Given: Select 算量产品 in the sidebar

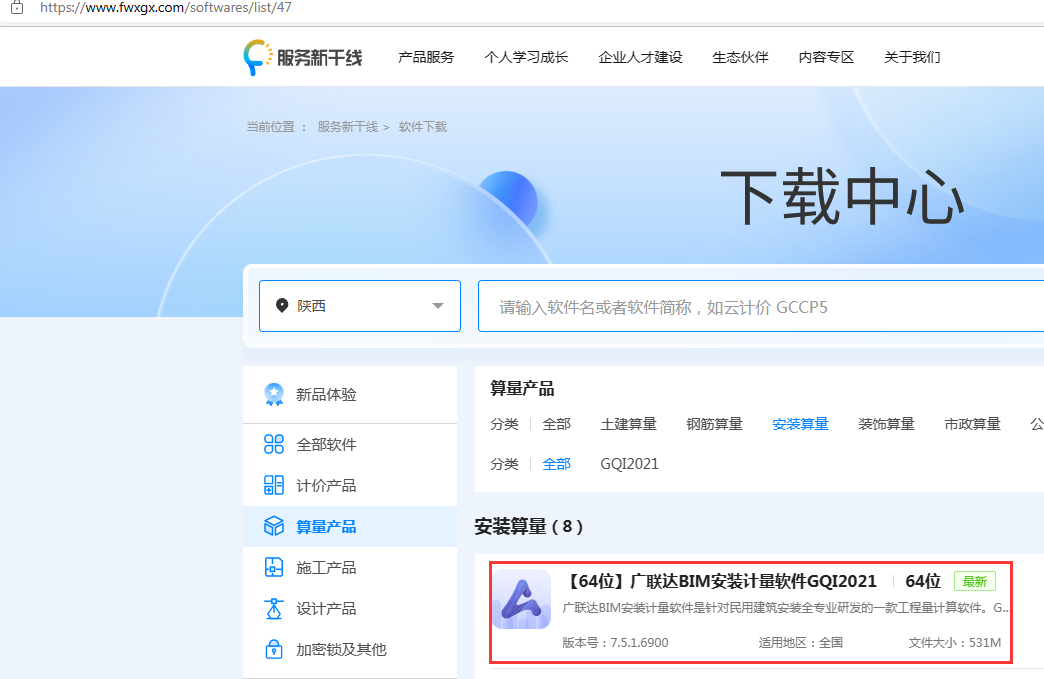Looking at the screenshot, I should 350,526.
